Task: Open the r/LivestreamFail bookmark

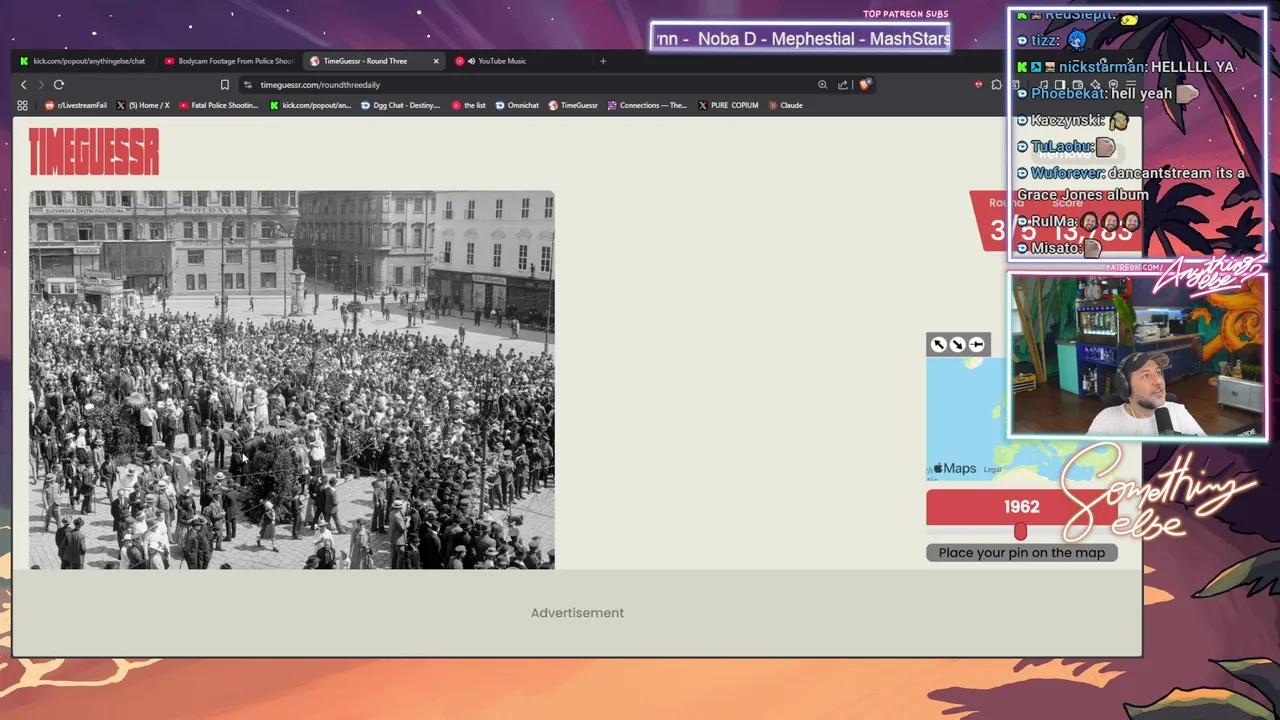Action: (x=76, y=105)
